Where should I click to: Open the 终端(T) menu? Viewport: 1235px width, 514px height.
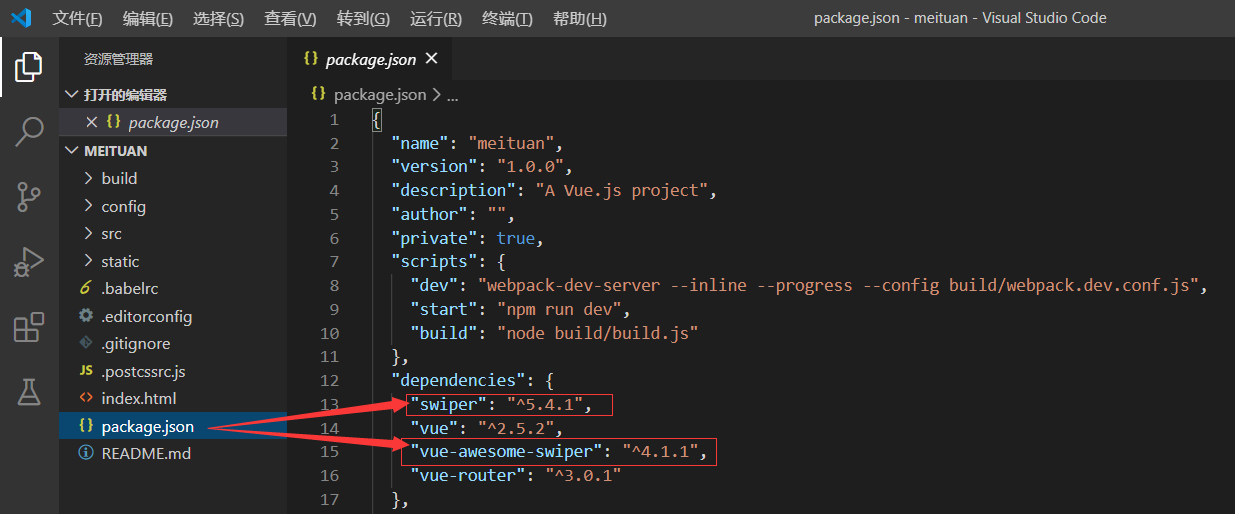pyautogui.click(x=507, y=19)
